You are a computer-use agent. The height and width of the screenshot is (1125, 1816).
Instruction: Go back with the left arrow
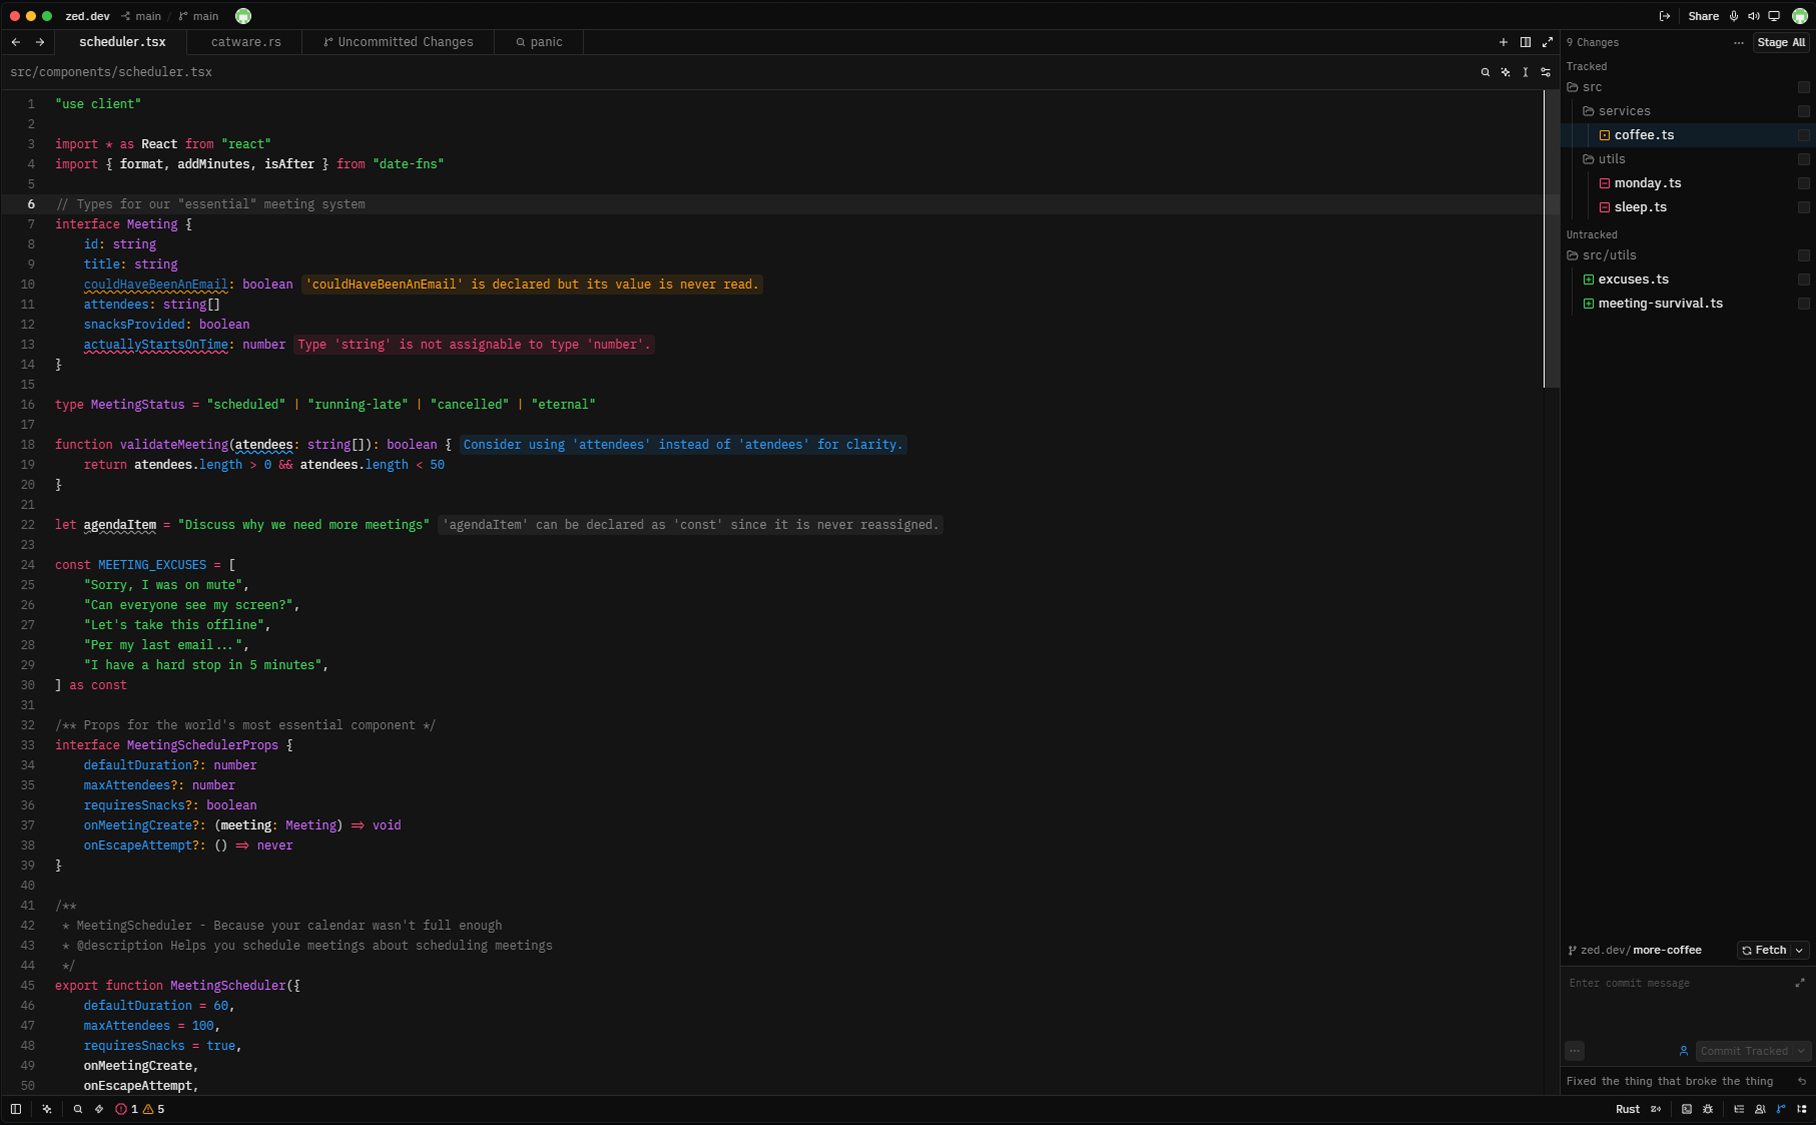click(x=16, y=42)
